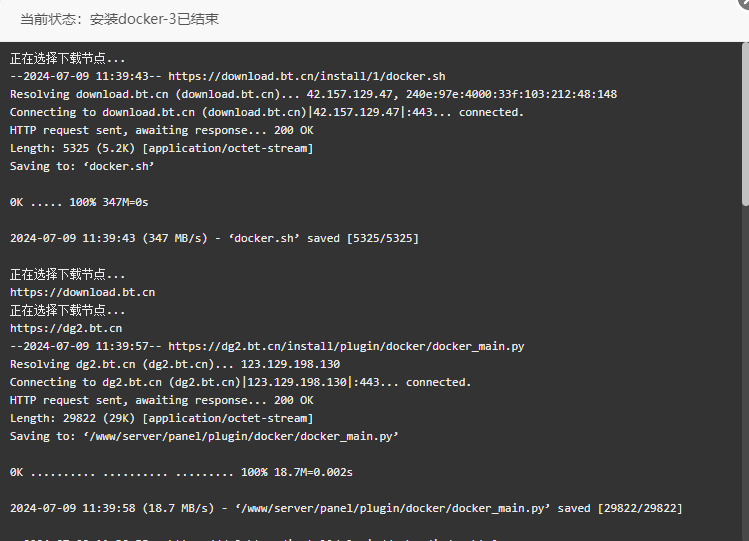
Task: Click the 'Length: 5325 (5.2K)' line
Action: (x=161, y=149)
